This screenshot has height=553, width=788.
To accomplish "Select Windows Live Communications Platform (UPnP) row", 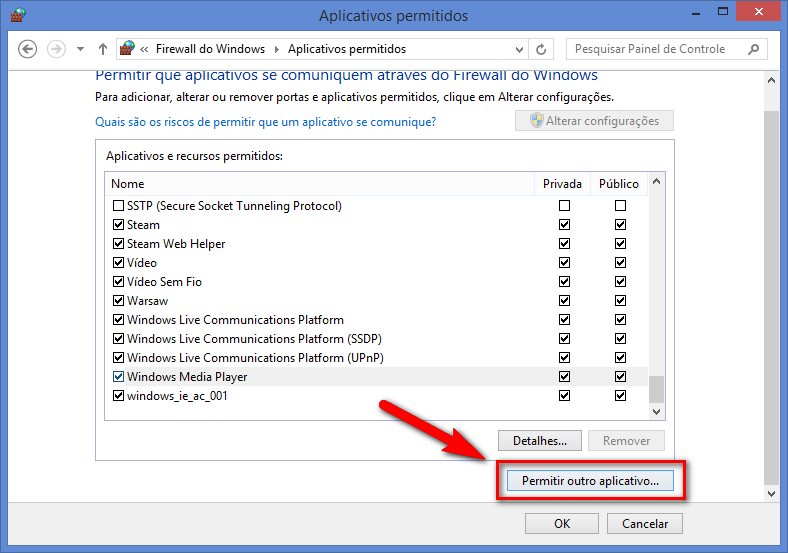I will click(x=376, y=357).
